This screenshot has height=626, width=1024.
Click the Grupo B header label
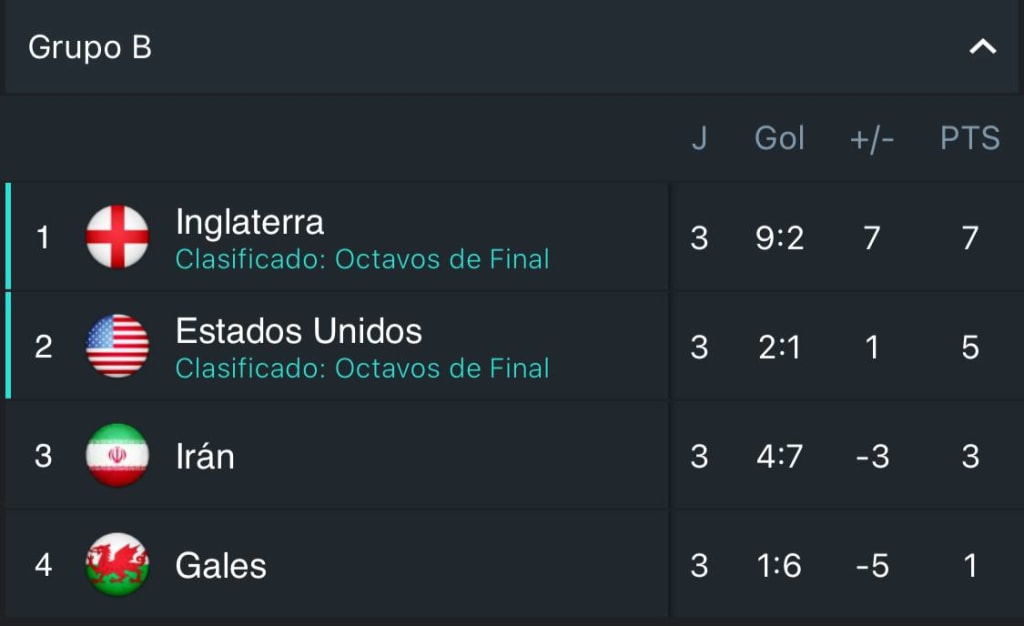point(90,46)
